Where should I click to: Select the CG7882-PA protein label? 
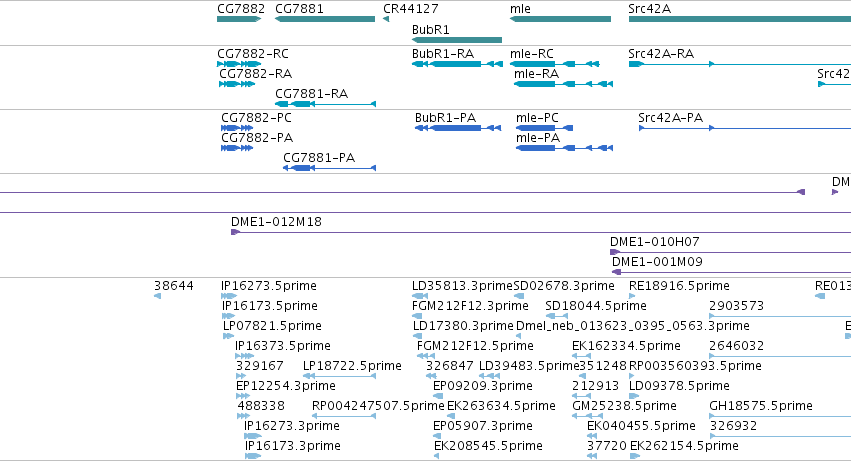pos(257,138)
